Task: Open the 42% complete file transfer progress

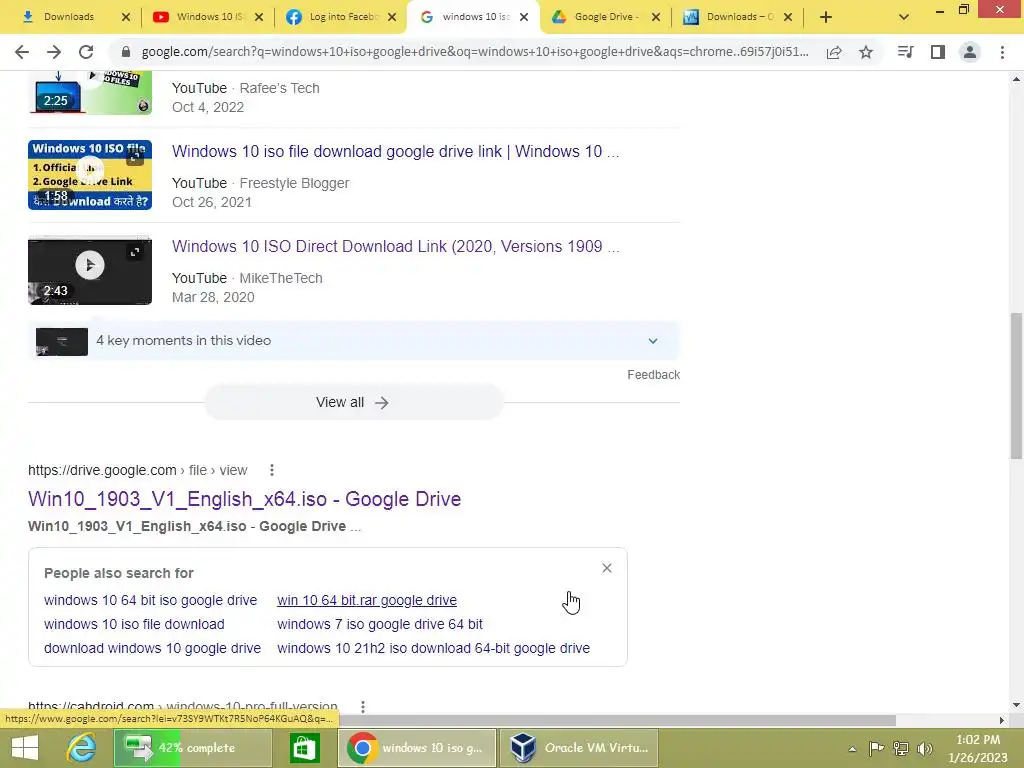Action: tap(193, 748)
